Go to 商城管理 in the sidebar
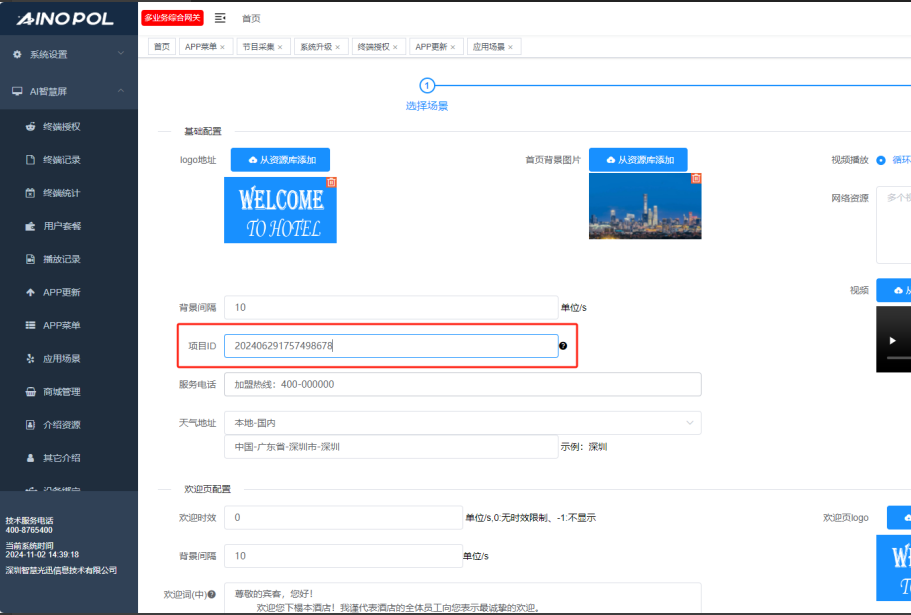This screenshot has width=911, height=615. click(x=61, y=391)
